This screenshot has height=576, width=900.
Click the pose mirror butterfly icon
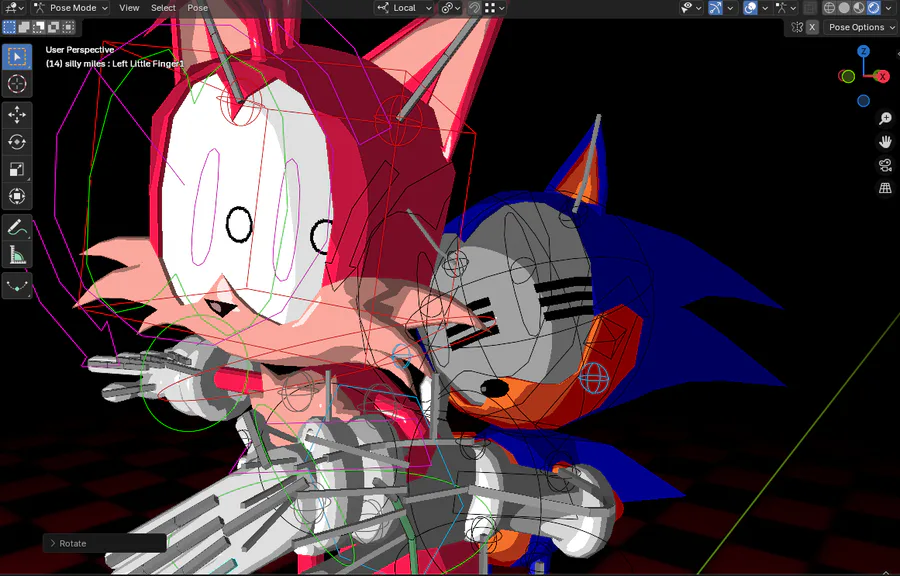coord(796,27)
